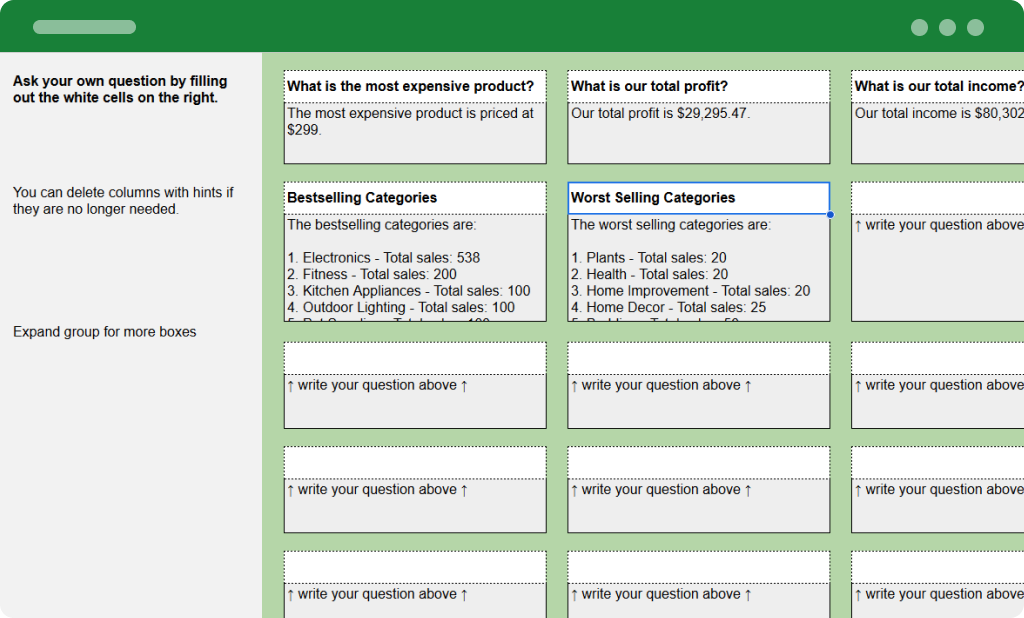This screenshot has height=618, width=1024.
Task: Select the 'What is our total income?' header cell
Action: coord(938,86)
